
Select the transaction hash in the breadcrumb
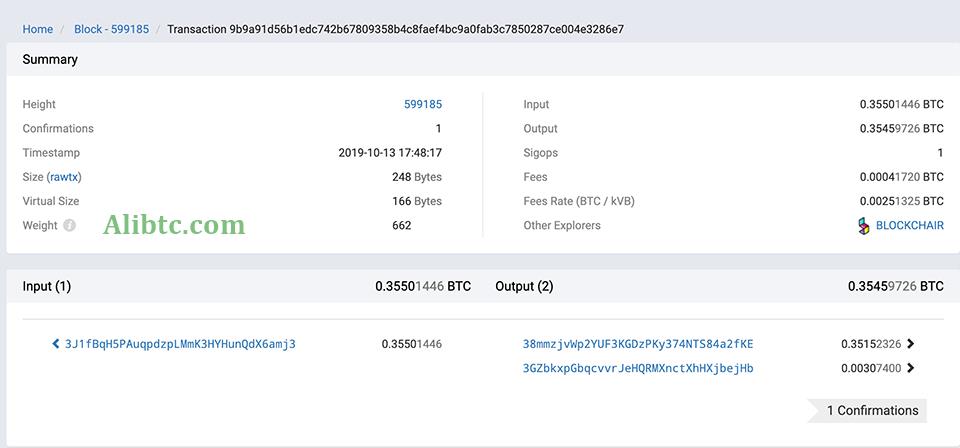pos(395,29)
